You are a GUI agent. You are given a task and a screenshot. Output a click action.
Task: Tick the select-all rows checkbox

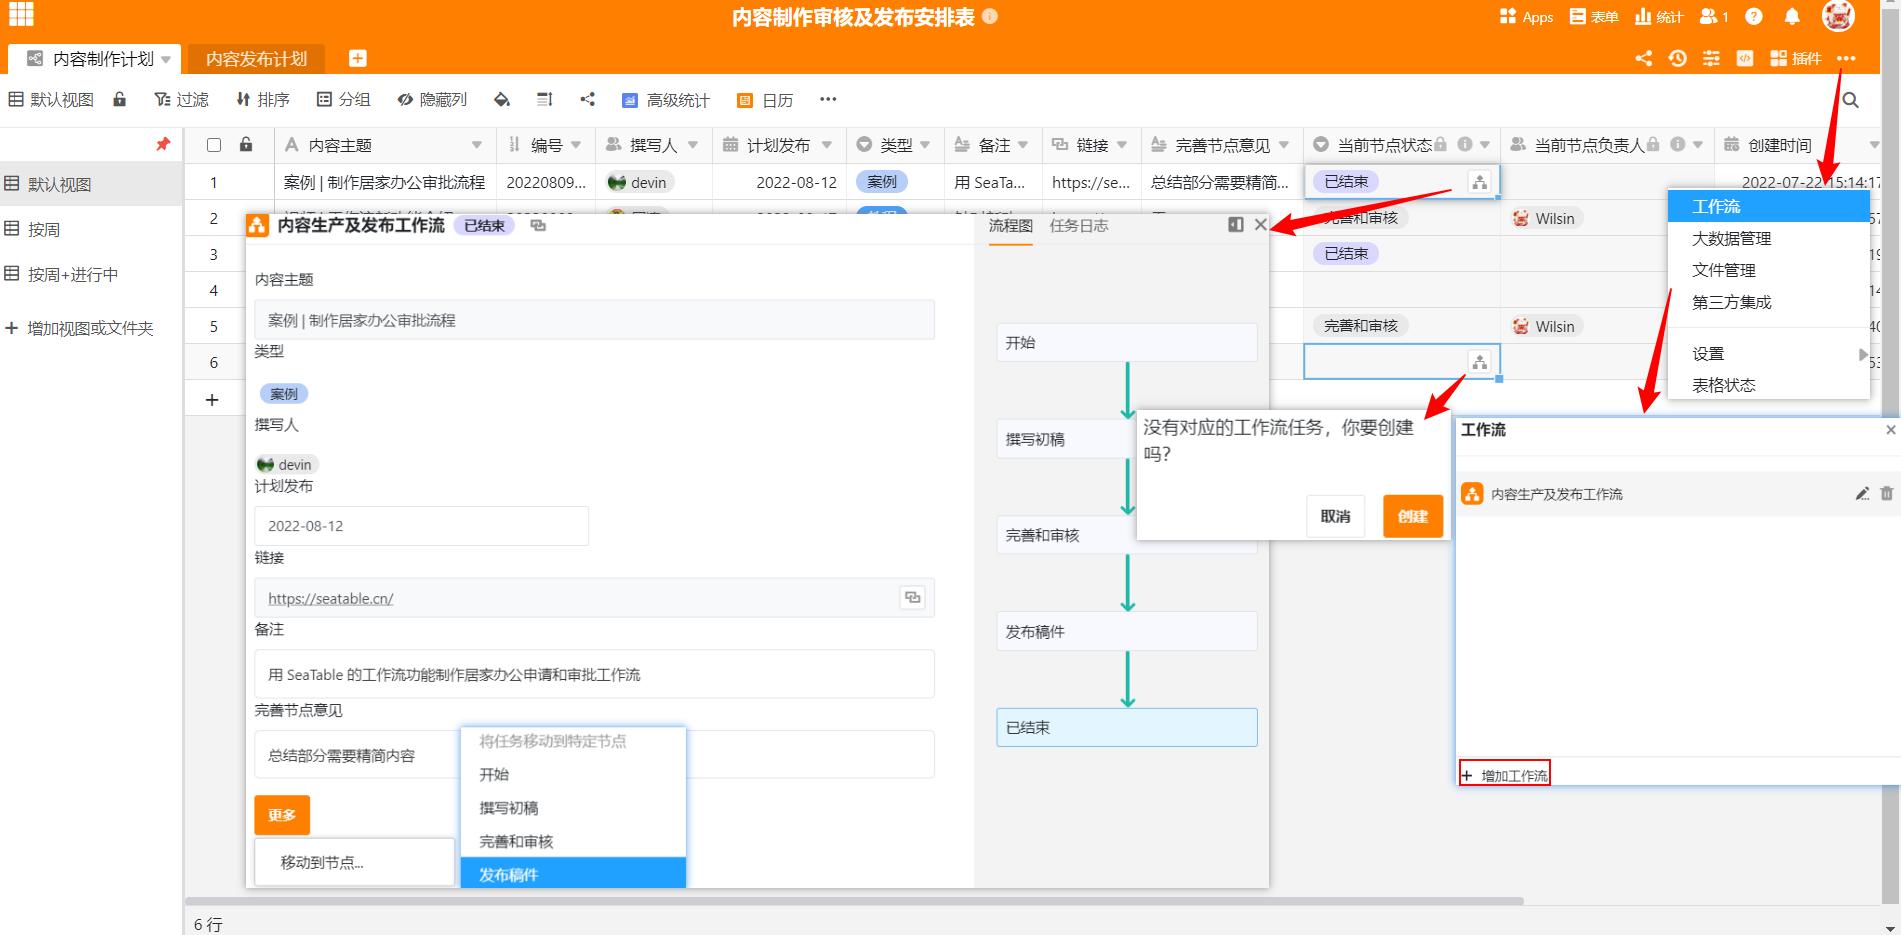tap(213, 145)
